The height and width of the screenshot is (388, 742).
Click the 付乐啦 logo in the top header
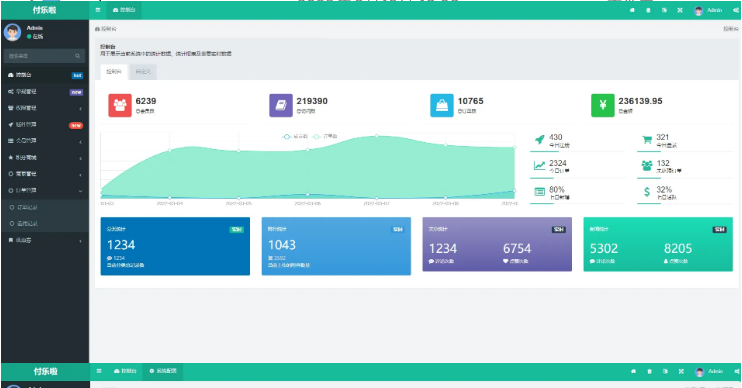[x=44, y=10]
